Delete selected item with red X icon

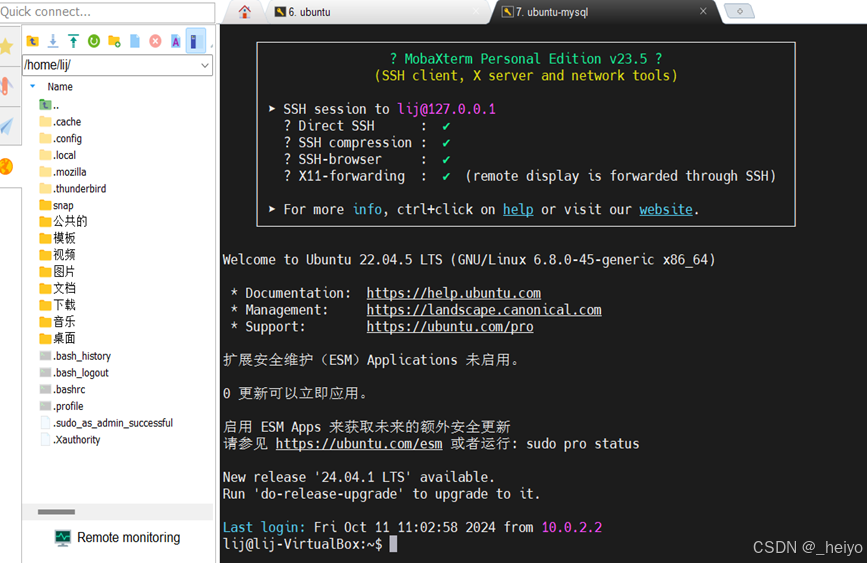pos(155,41)
